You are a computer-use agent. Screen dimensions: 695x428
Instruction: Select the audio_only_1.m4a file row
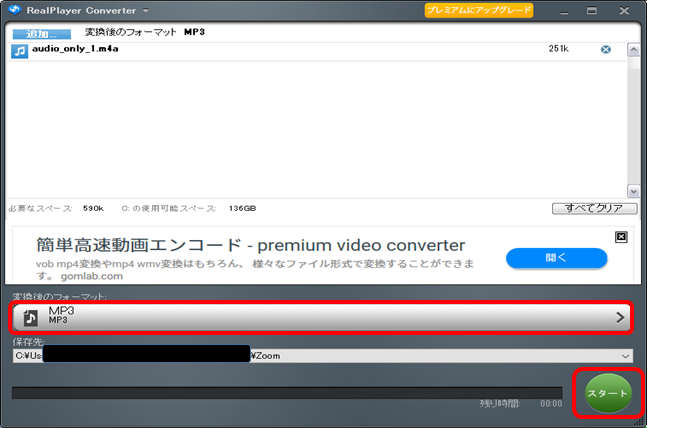[300, 49]
